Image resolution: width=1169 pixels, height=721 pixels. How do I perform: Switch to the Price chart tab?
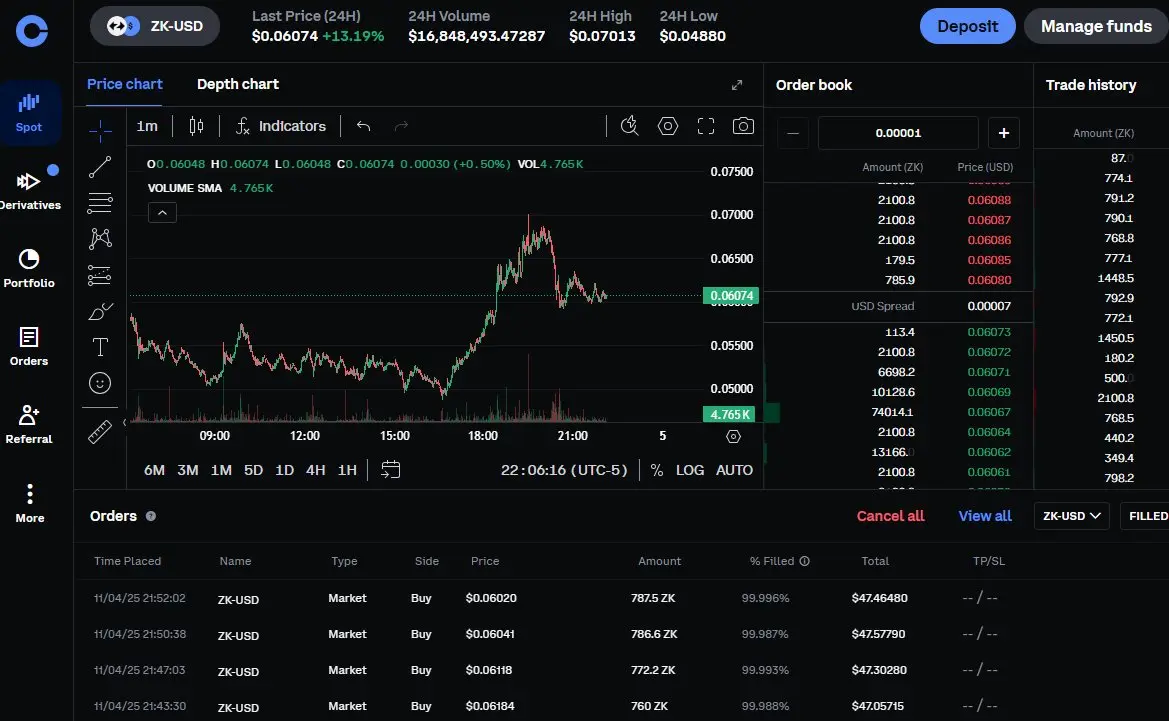125,84
